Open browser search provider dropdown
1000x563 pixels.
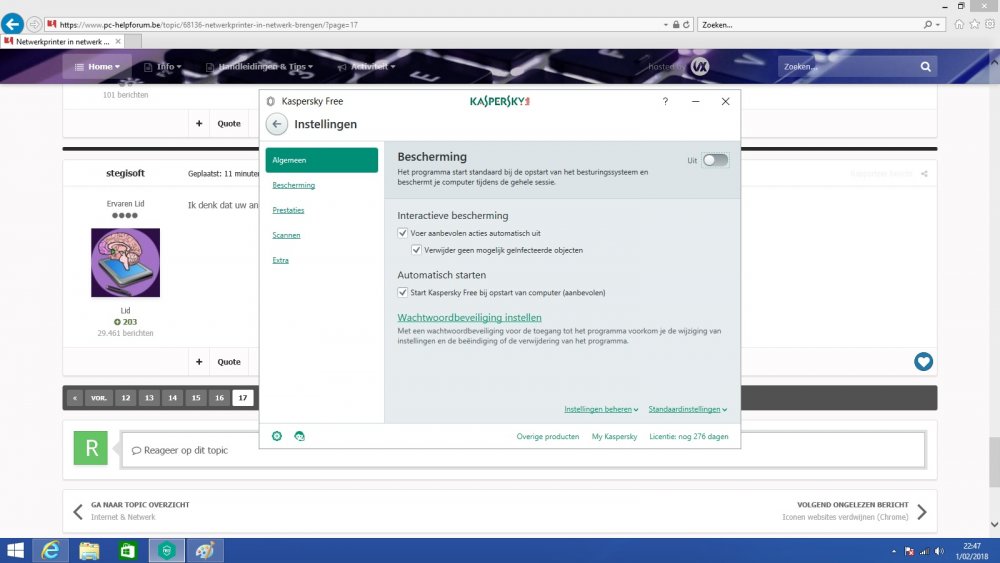click(938, 25)
